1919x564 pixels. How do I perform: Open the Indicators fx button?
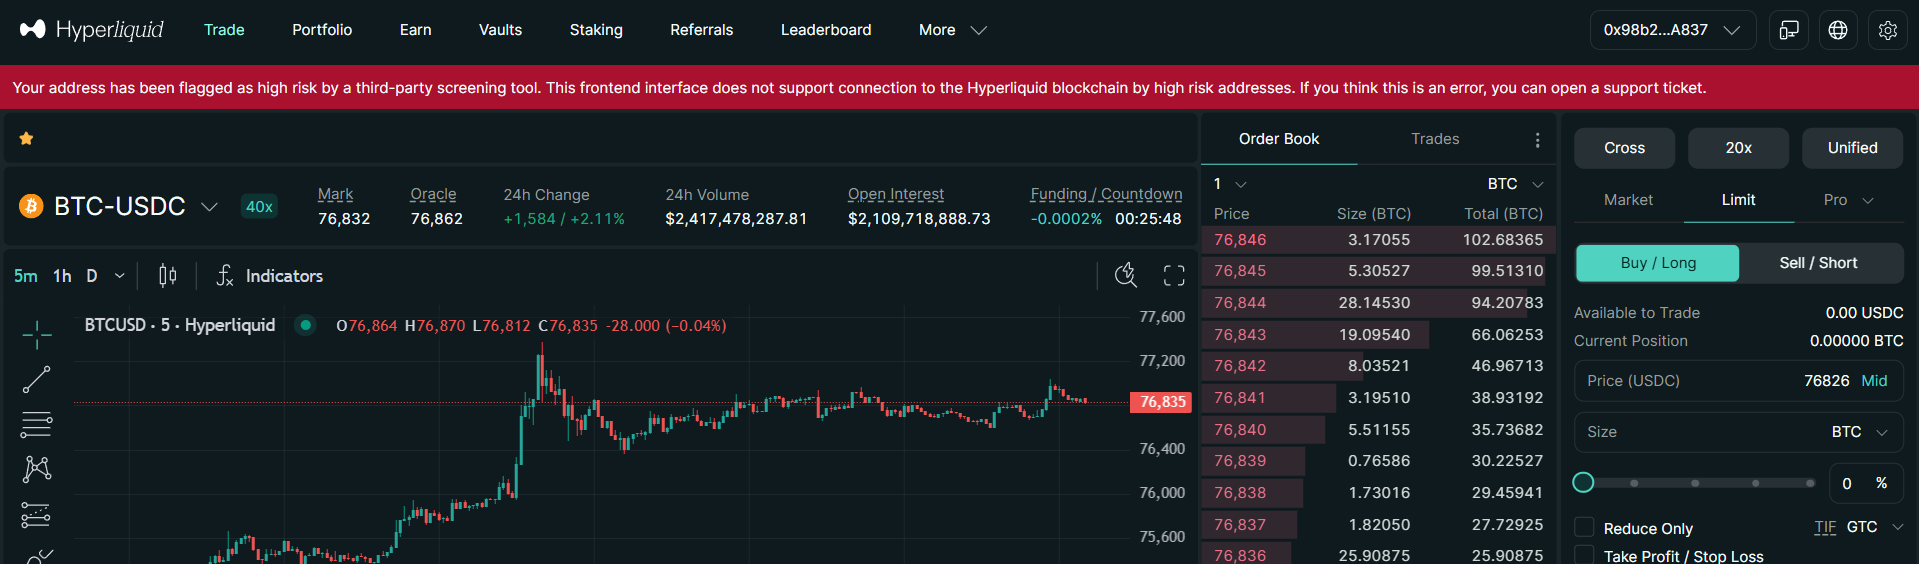point(270,275)
